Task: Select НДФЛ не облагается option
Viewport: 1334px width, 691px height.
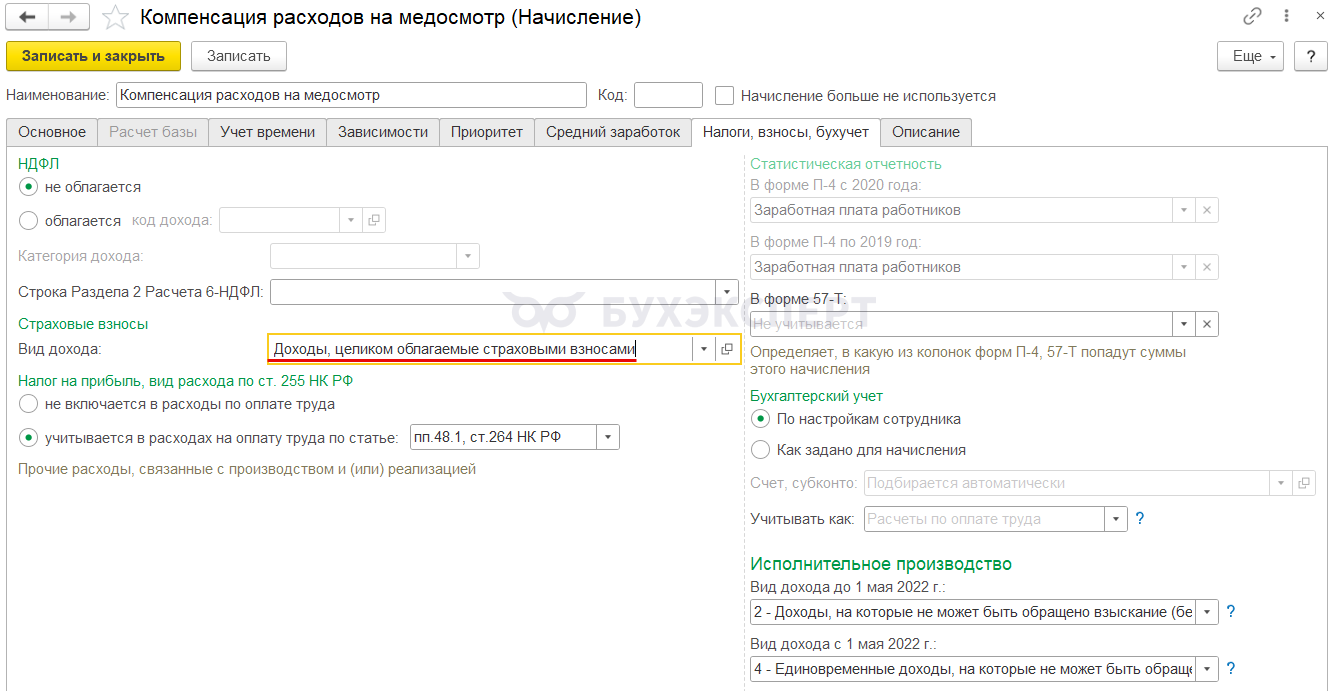Action: pyautogui.click(x=28, y=187)
